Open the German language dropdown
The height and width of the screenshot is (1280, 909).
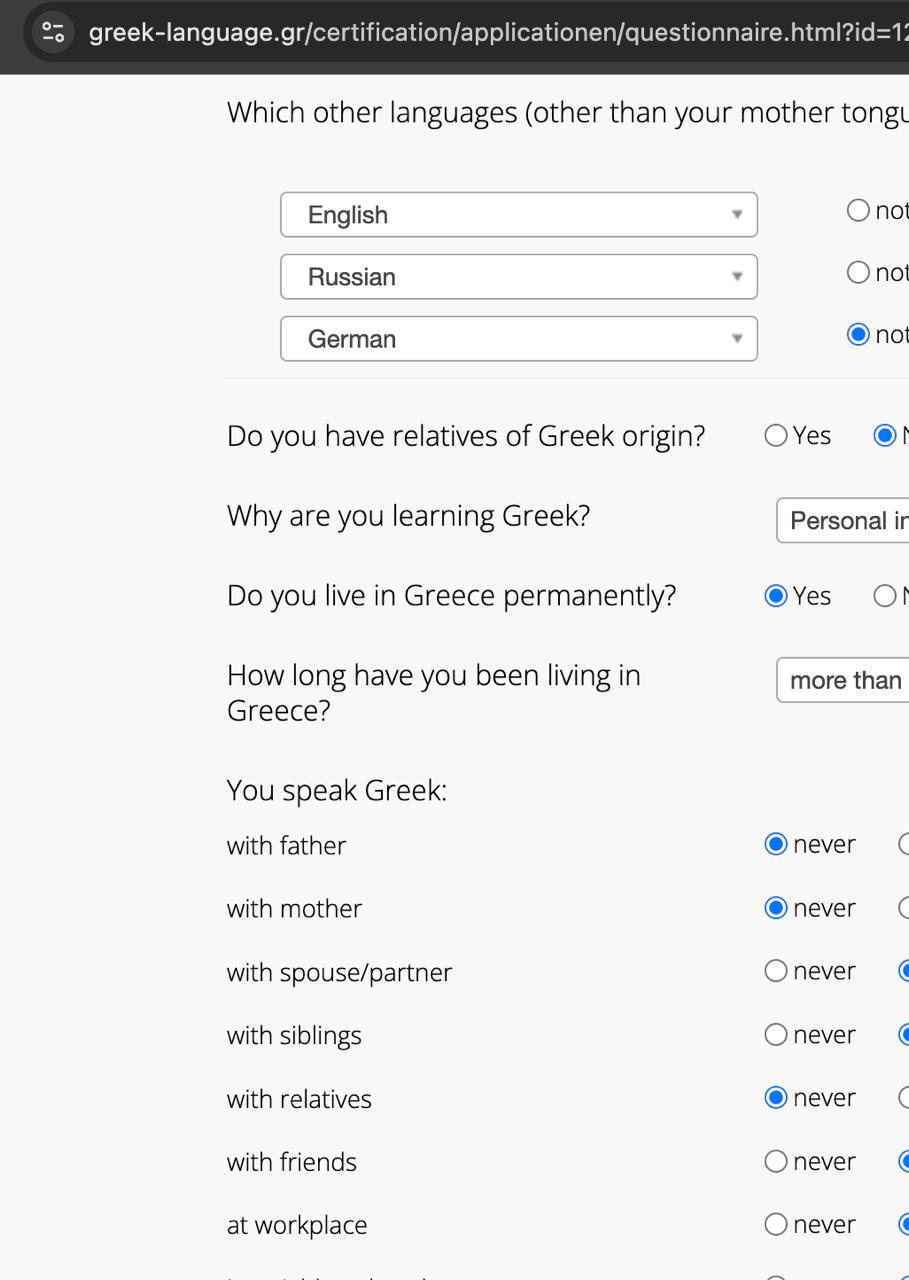tap(518, 339)
